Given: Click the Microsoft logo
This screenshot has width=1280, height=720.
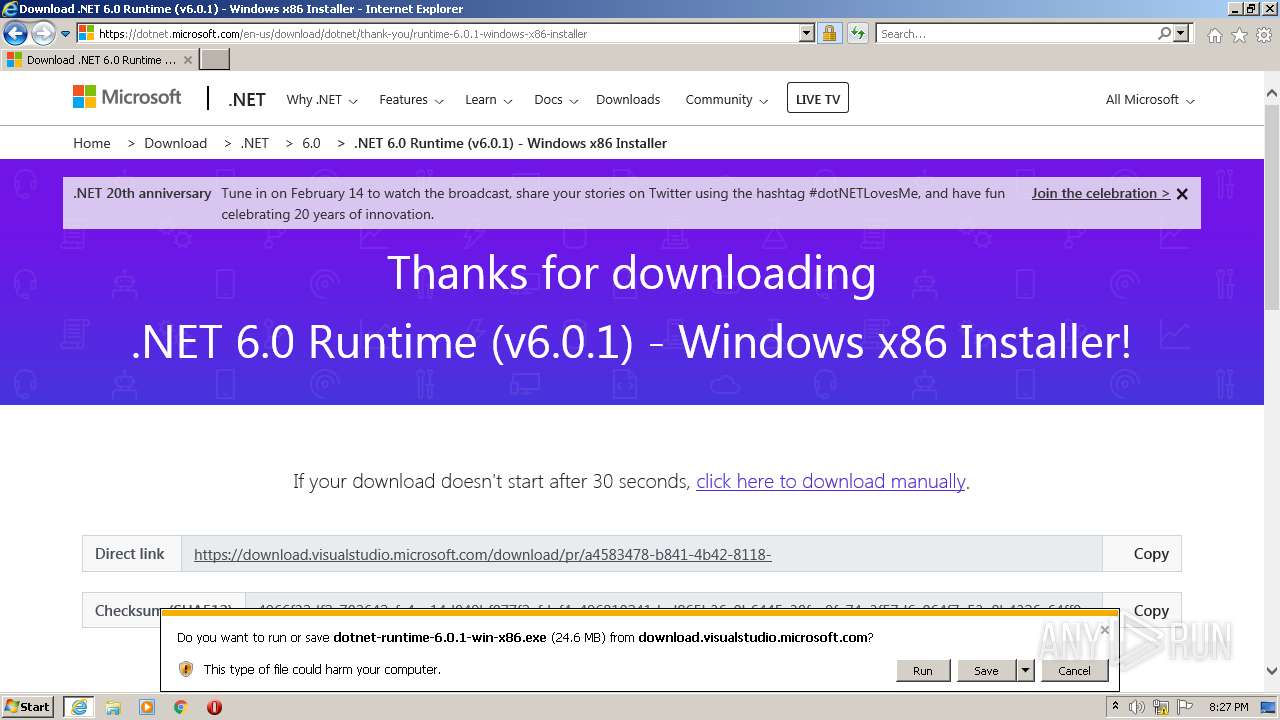Looking at the screenshot, I should pyautogui.click(x=127, y=97).
